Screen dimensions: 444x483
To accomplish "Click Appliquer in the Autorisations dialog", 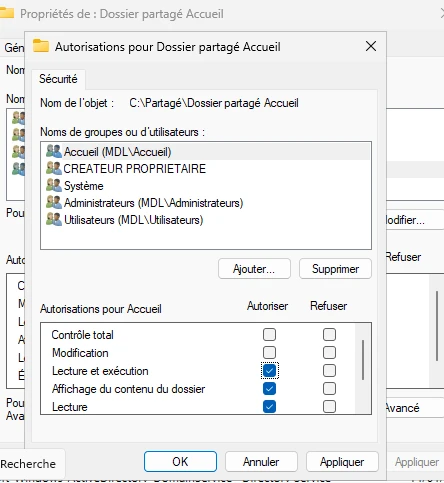I will (342, 462).
